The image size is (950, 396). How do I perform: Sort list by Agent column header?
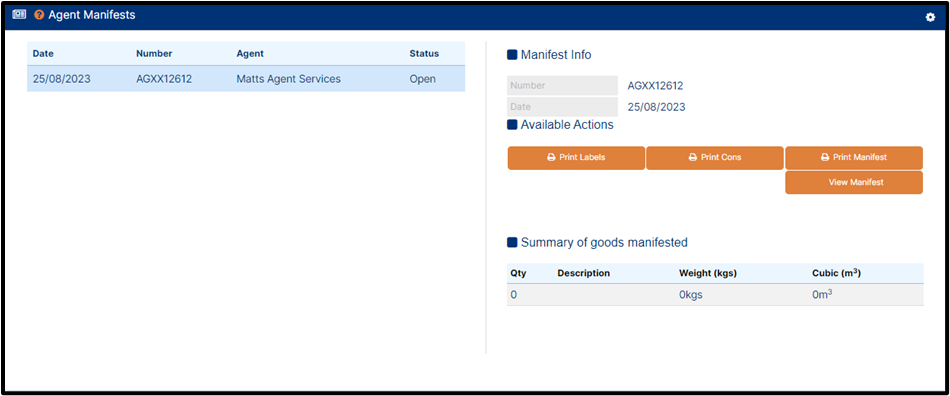[250, 53]
